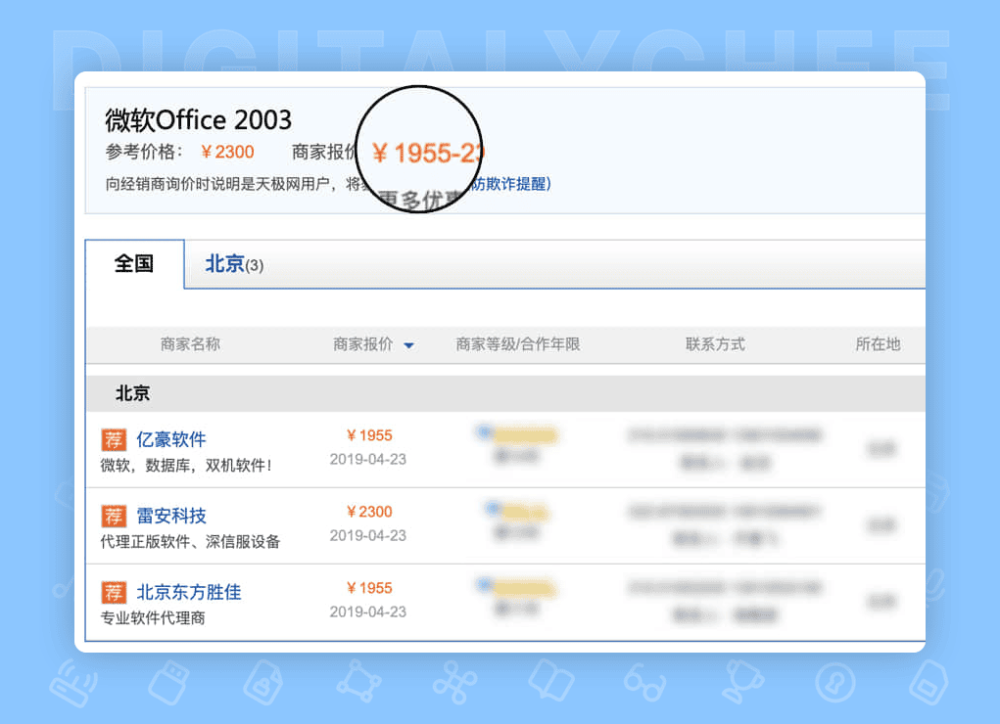Click the ¥1955 price in 亿豪软件 row
Viewport: 1000px width, 724px height.
click(369, 436)
